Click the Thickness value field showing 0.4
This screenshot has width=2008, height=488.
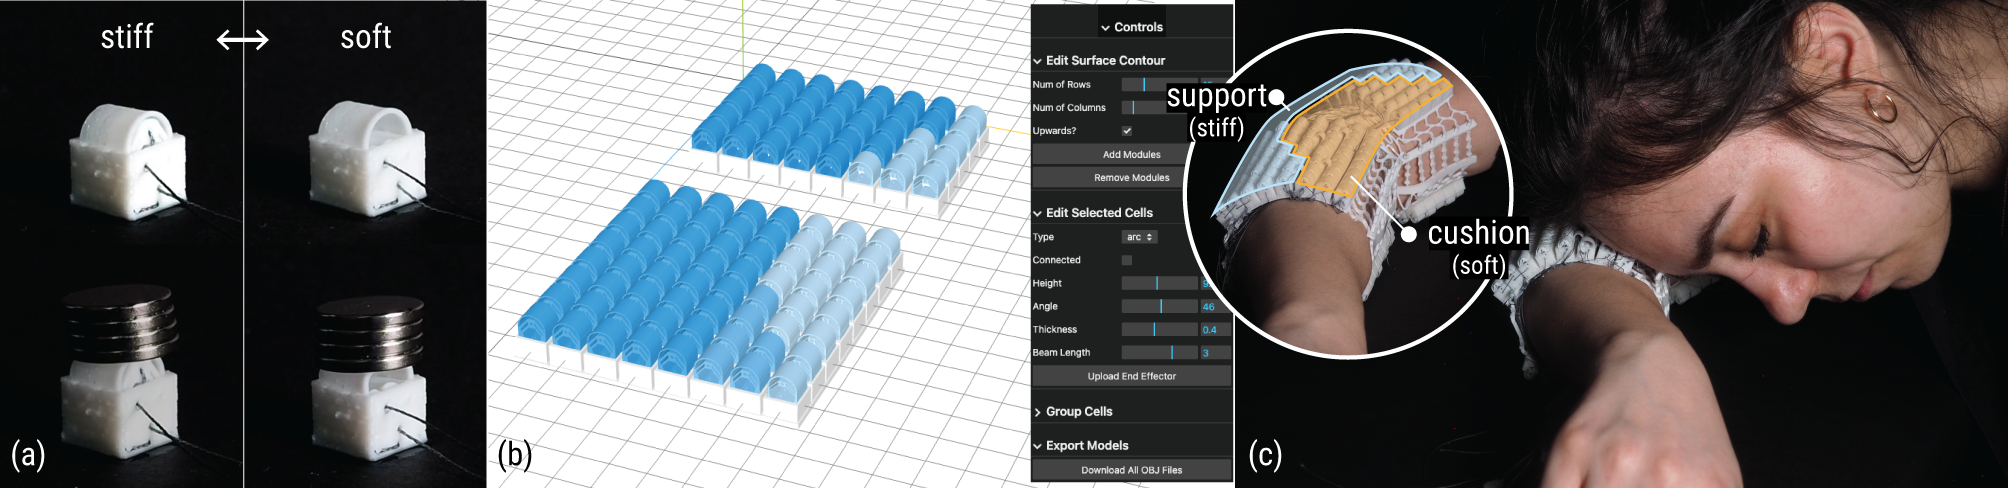coord(1213,330)
